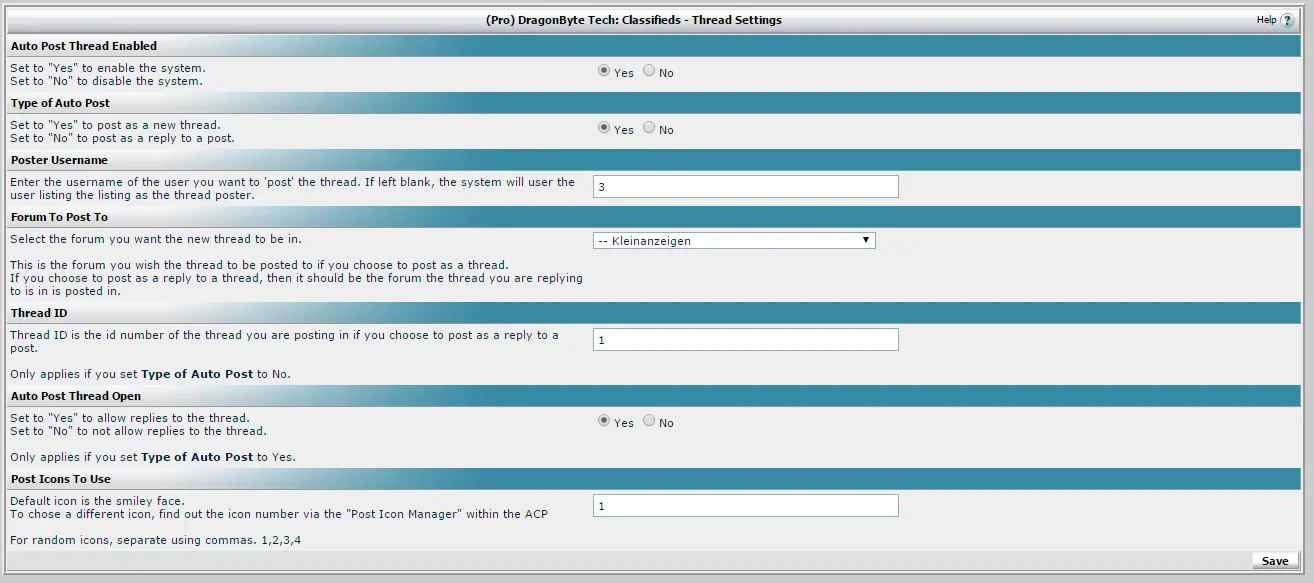Select Yes for Auto Post Thread Enabled
1314x583 pixels.
click(603, 71)
